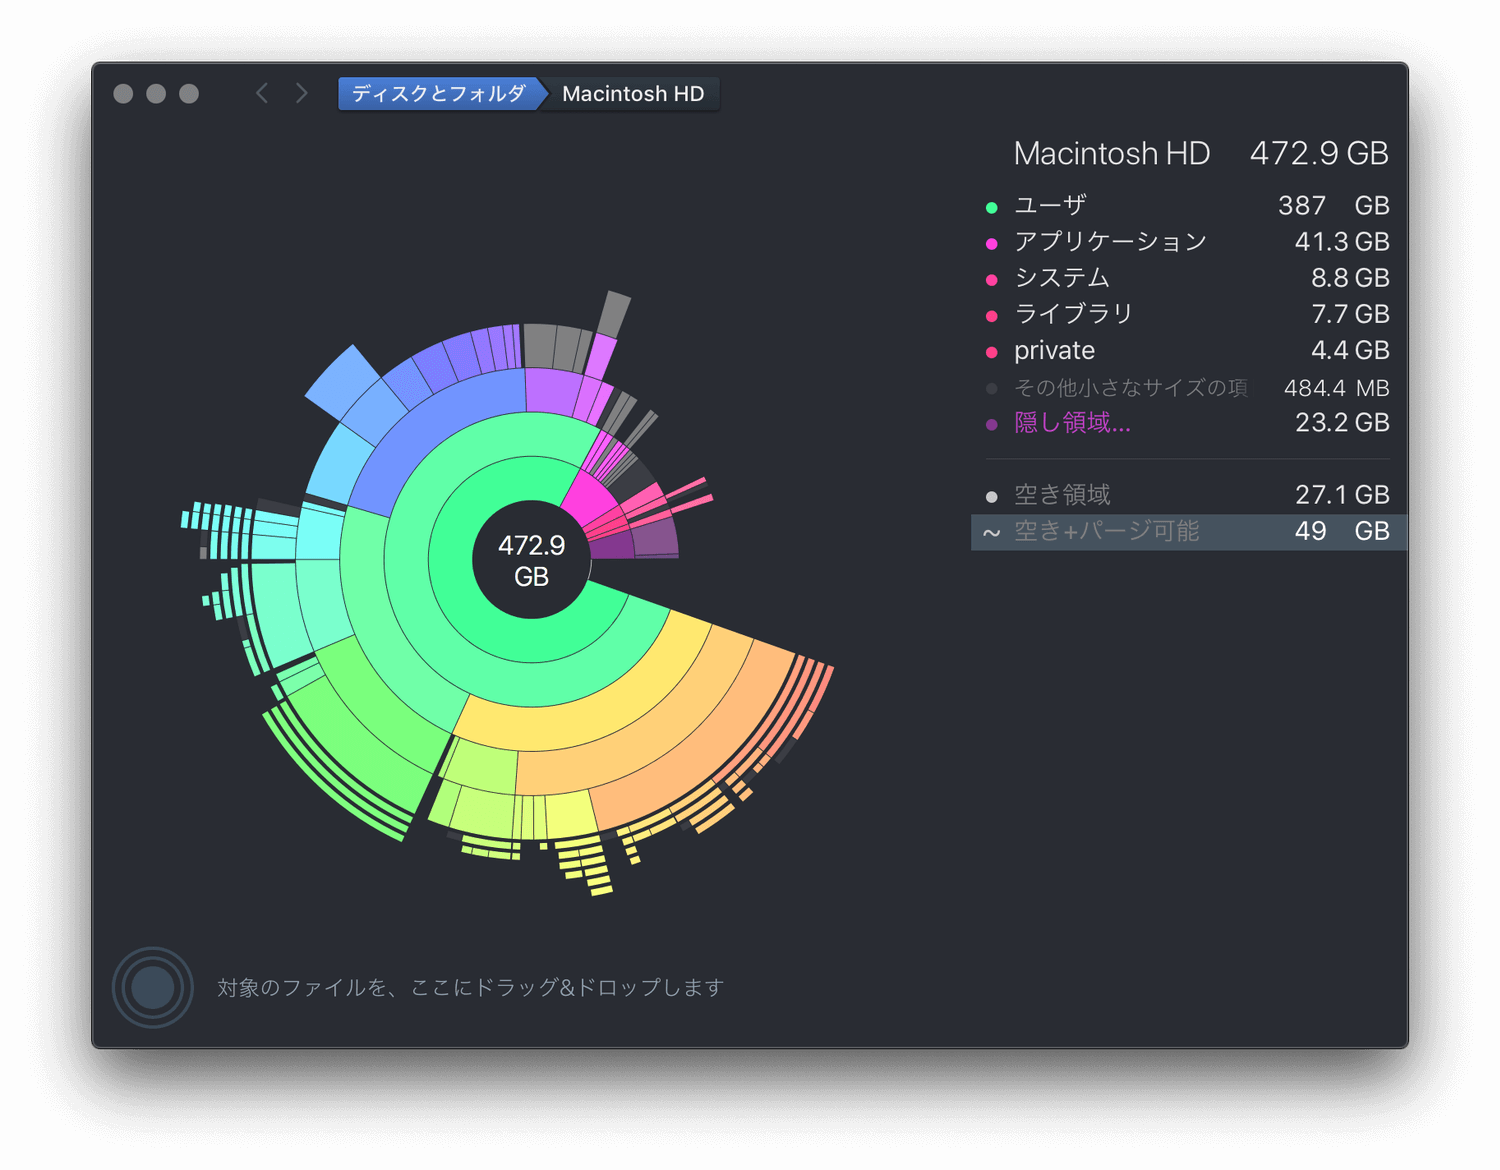Screen dimensions: 1500x1170
Task: Click the 41.3 GB value
Action: 1342,242
